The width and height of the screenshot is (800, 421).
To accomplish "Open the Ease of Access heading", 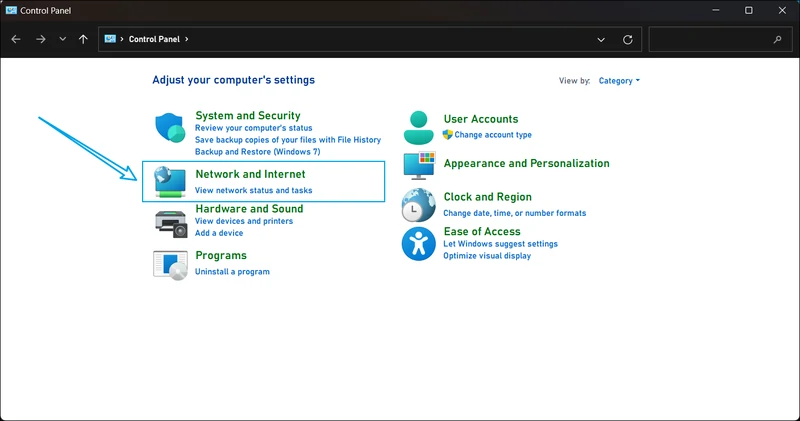I will coord(482,232).
